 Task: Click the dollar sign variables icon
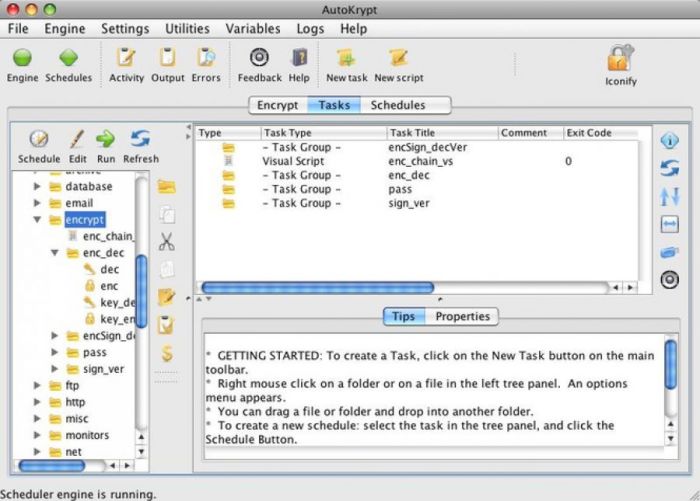pyautogui.click(x=167, y=353)
